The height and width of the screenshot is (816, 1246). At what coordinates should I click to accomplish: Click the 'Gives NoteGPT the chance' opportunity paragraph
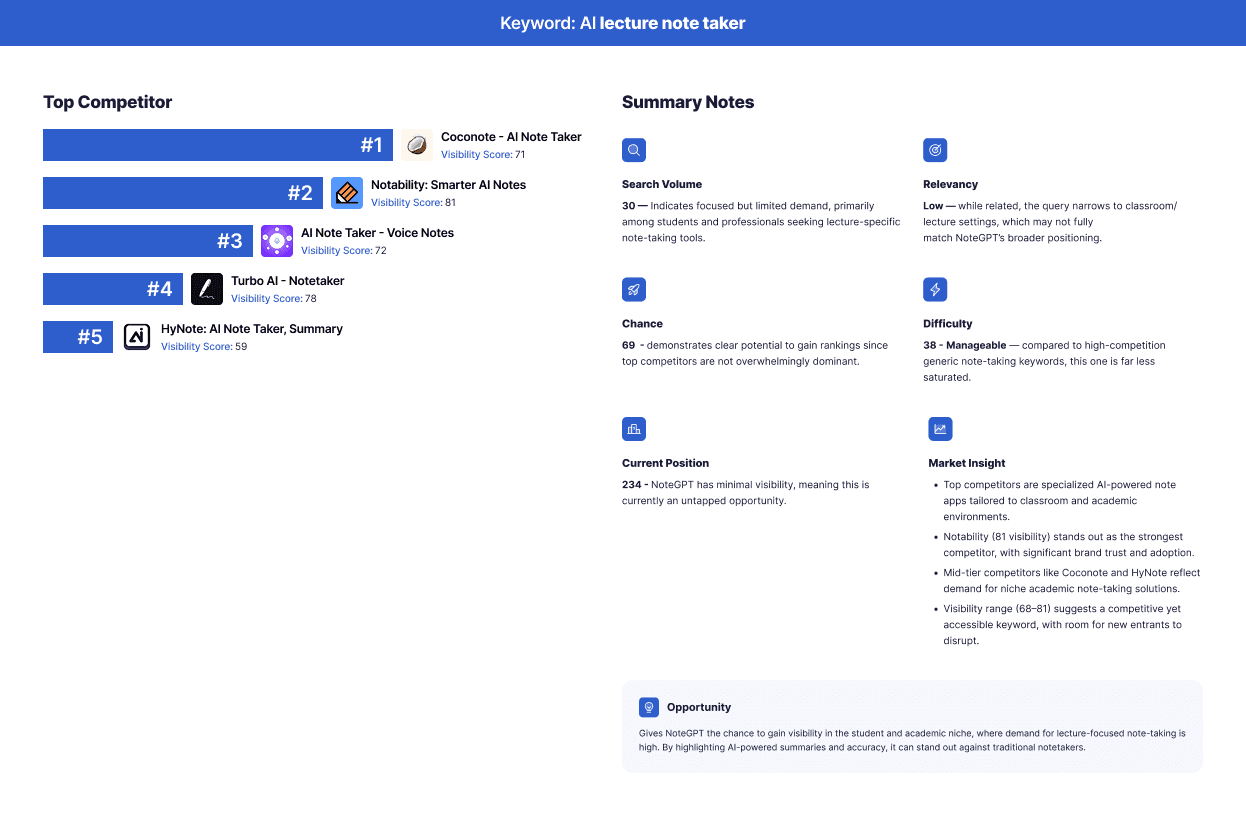(912, 740)
